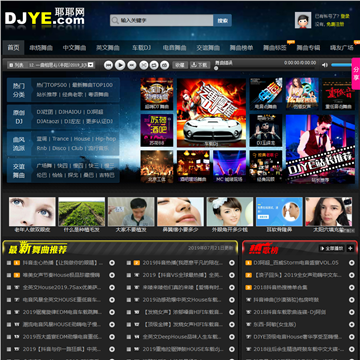The width and height of the screenshot is (360, 360).
Task: Open the 中文舞曲 navigation tab
Action: (x=74, y=48)
